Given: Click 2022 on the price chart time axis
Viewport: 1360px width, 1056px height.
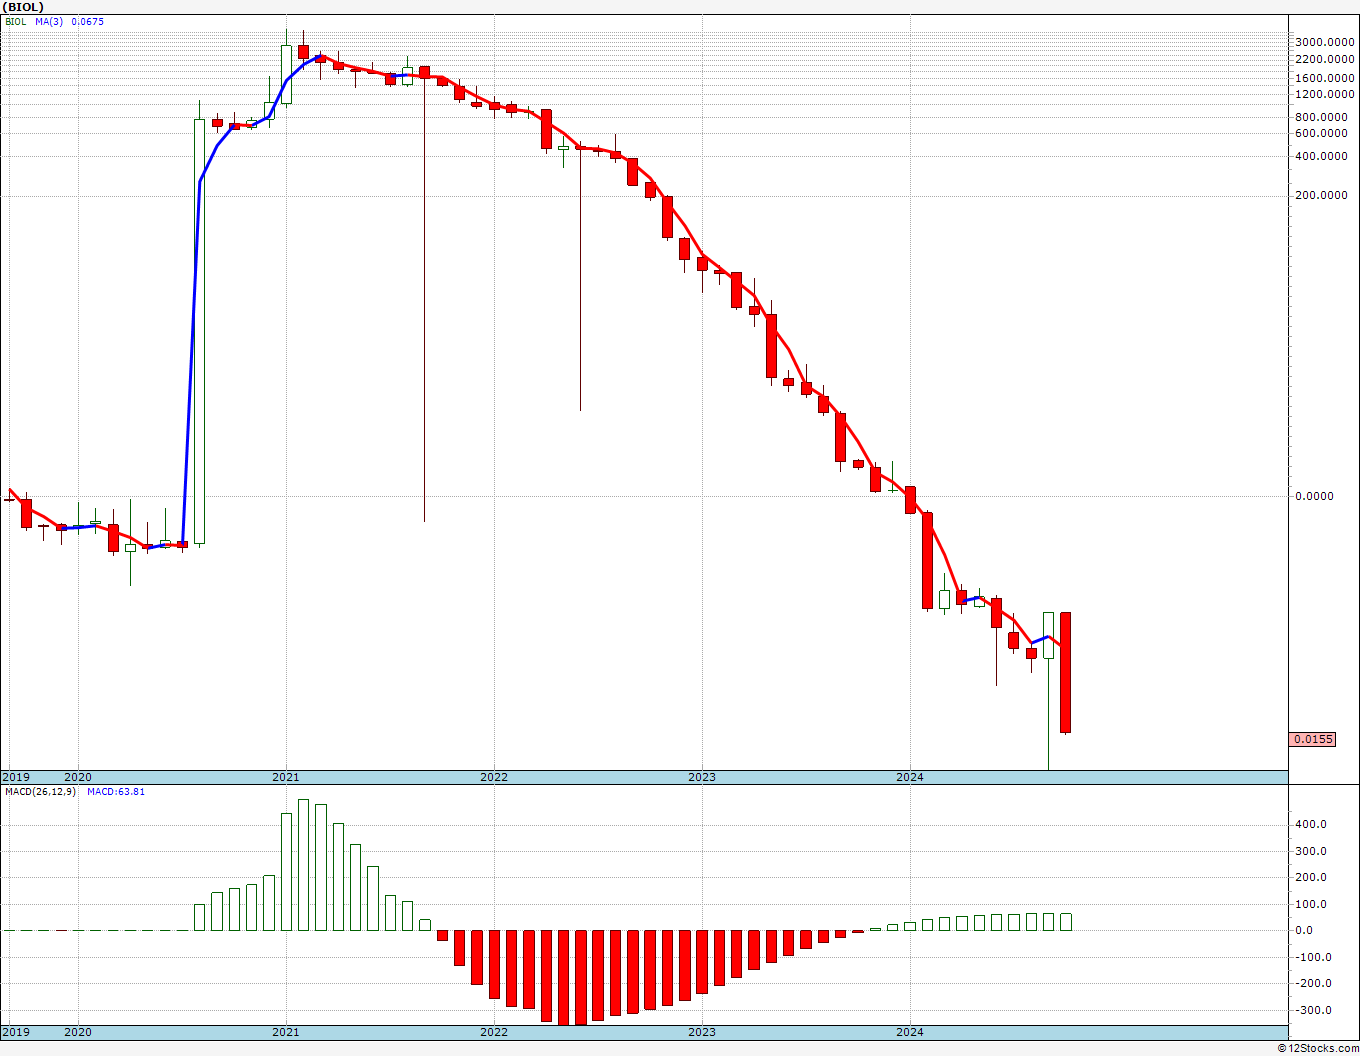Looking at the screenshot, I should coord(493,777).
